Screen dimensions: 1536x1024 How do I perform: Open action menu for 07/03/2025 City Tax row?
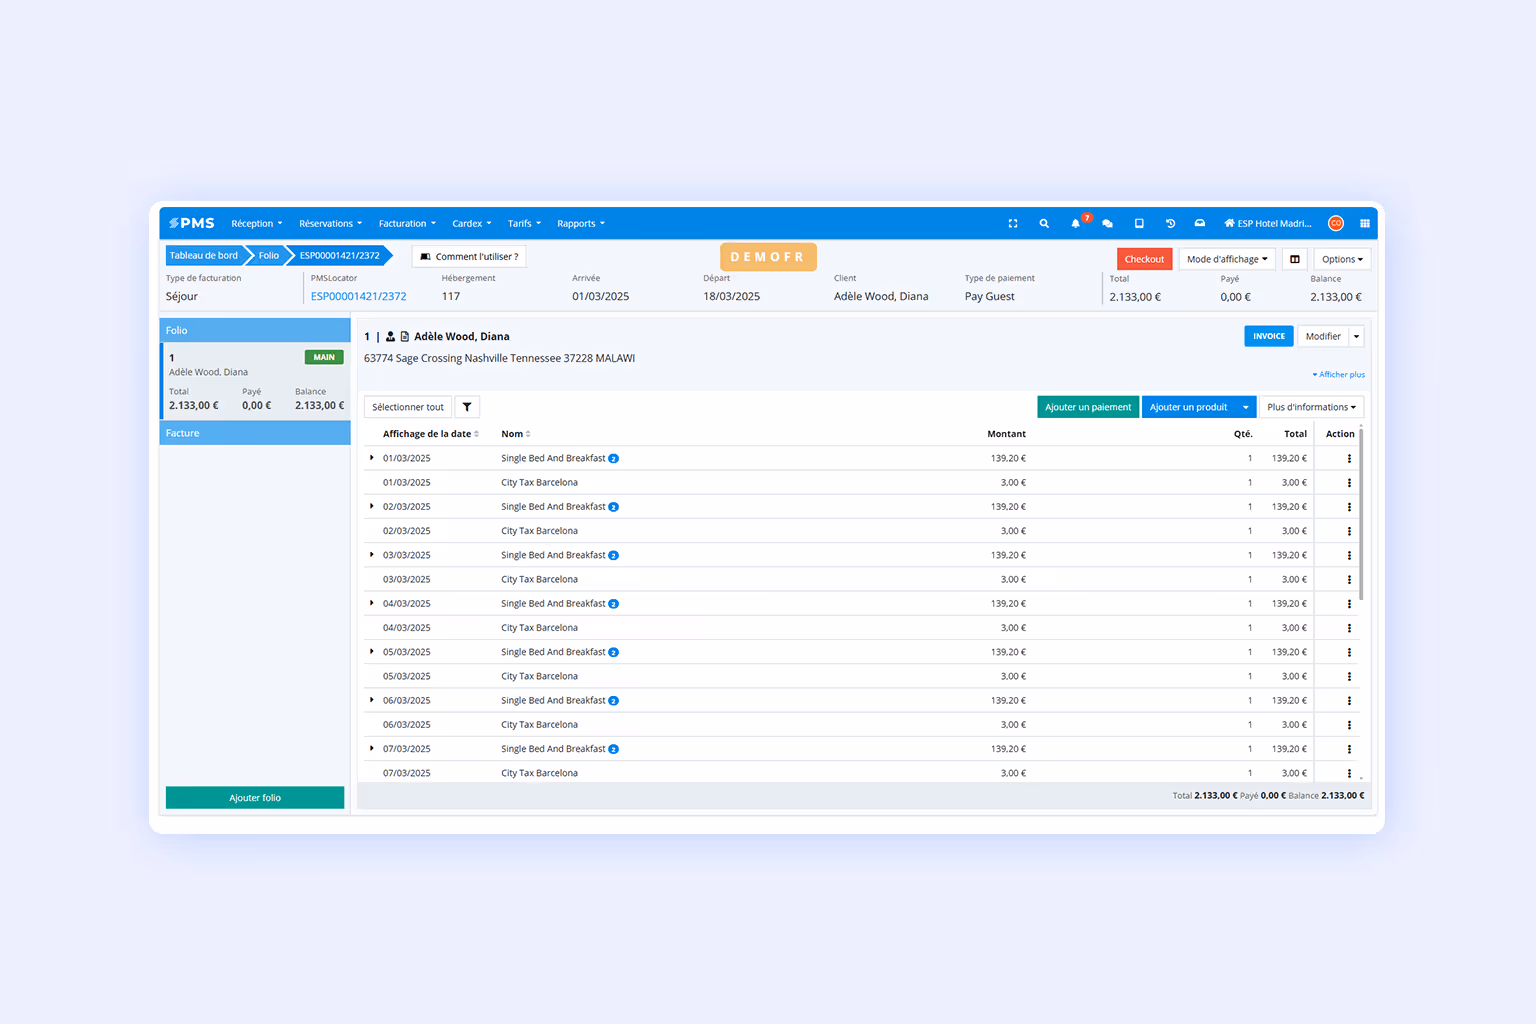coord(1349,774)
